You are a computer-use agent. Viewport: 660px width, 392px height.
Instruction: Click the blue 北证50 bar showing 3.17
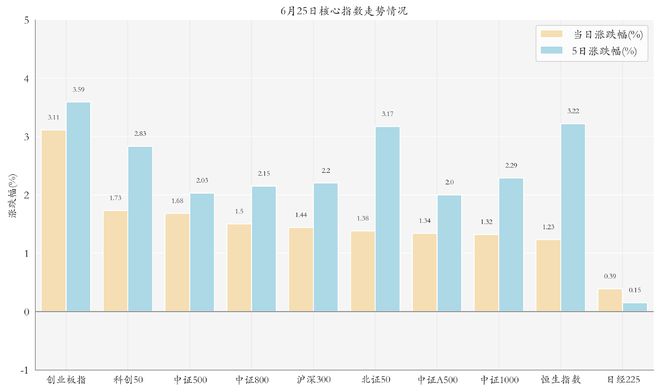[x=388, y=219]
